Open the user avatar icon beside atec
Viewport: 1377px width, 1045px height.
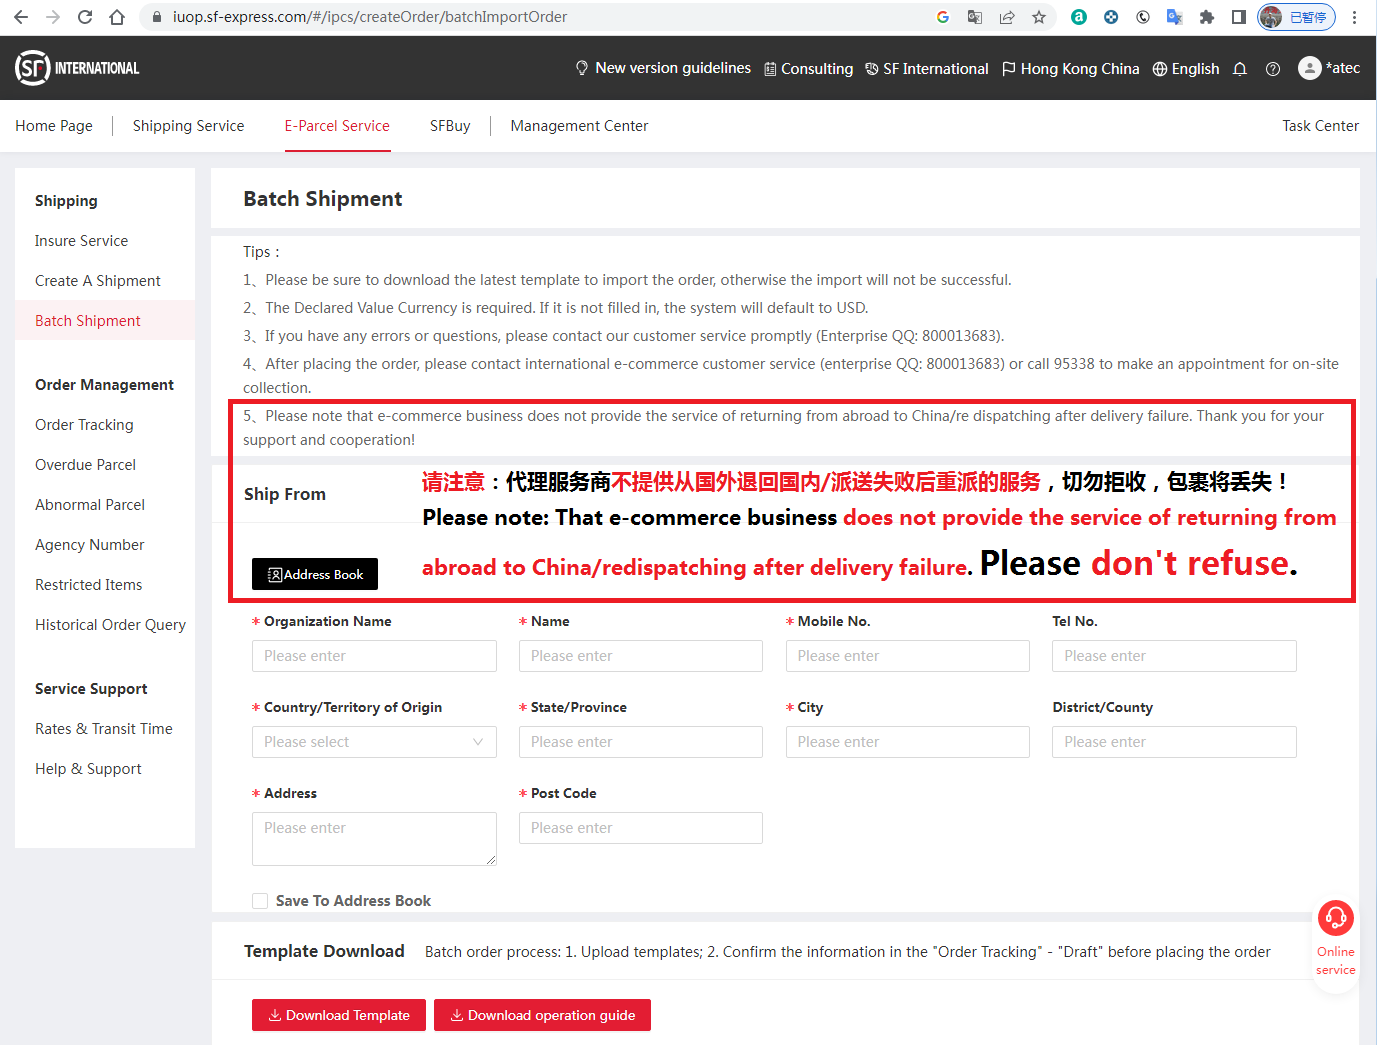point(1309,68)
